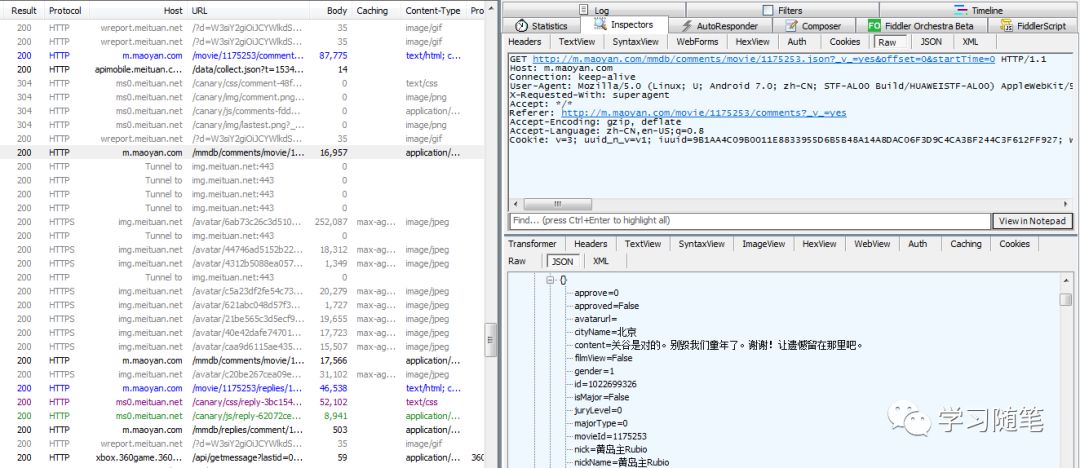Open FiddlerScript tab with script icon
Screen dimensions: 1080x468
(x=1002, y=26)
